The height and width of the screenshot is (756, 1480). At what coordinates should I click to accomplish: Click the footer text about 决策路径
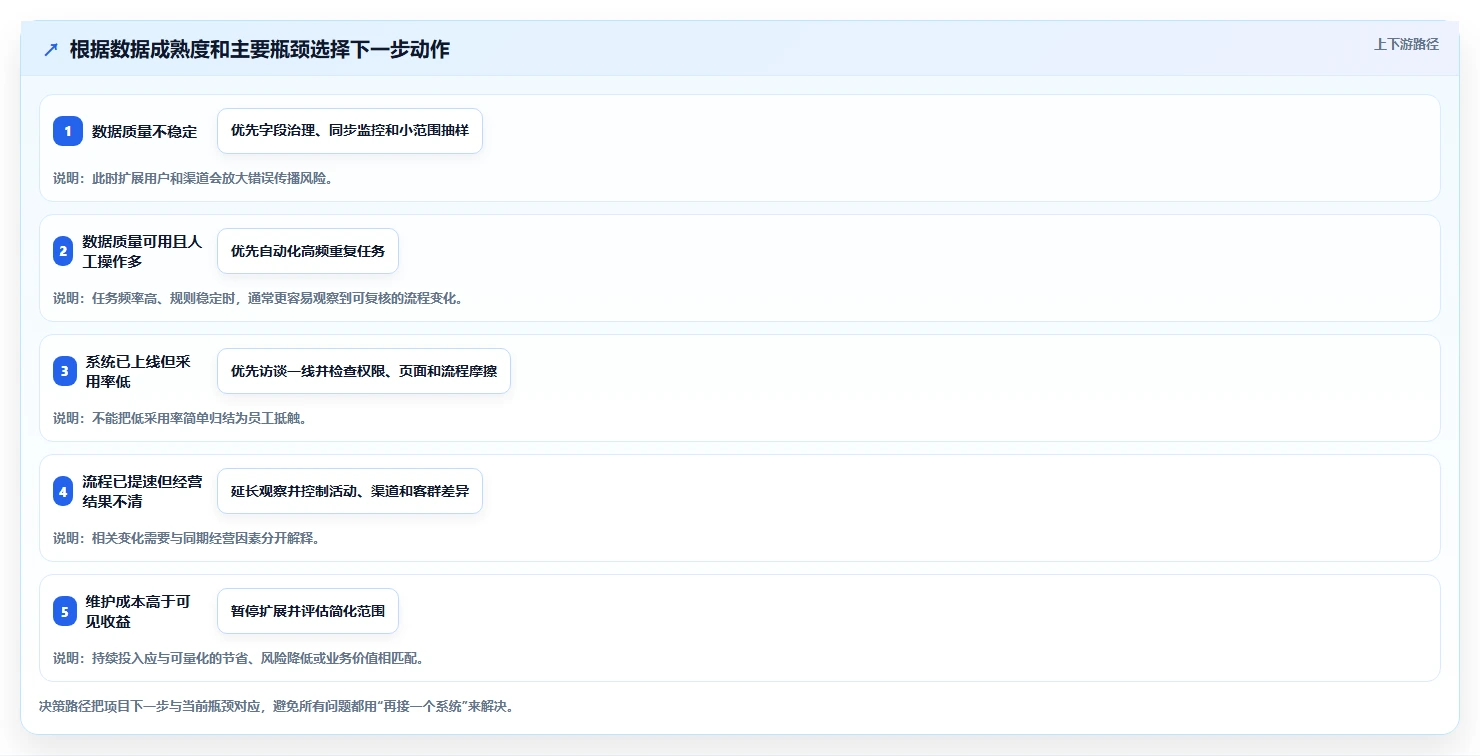(276, 706)
